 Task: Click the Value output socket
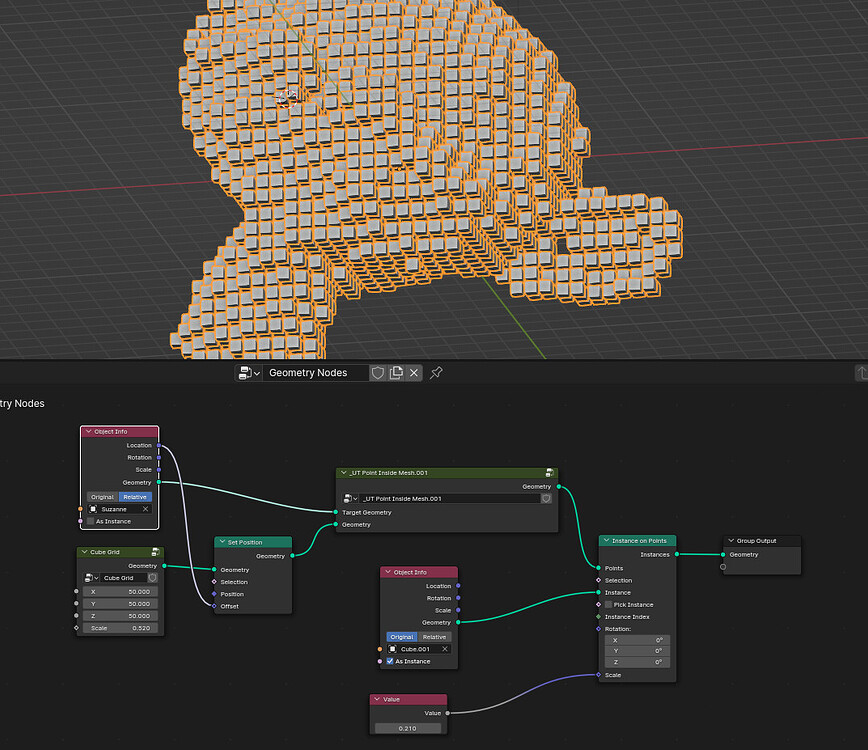447,713
